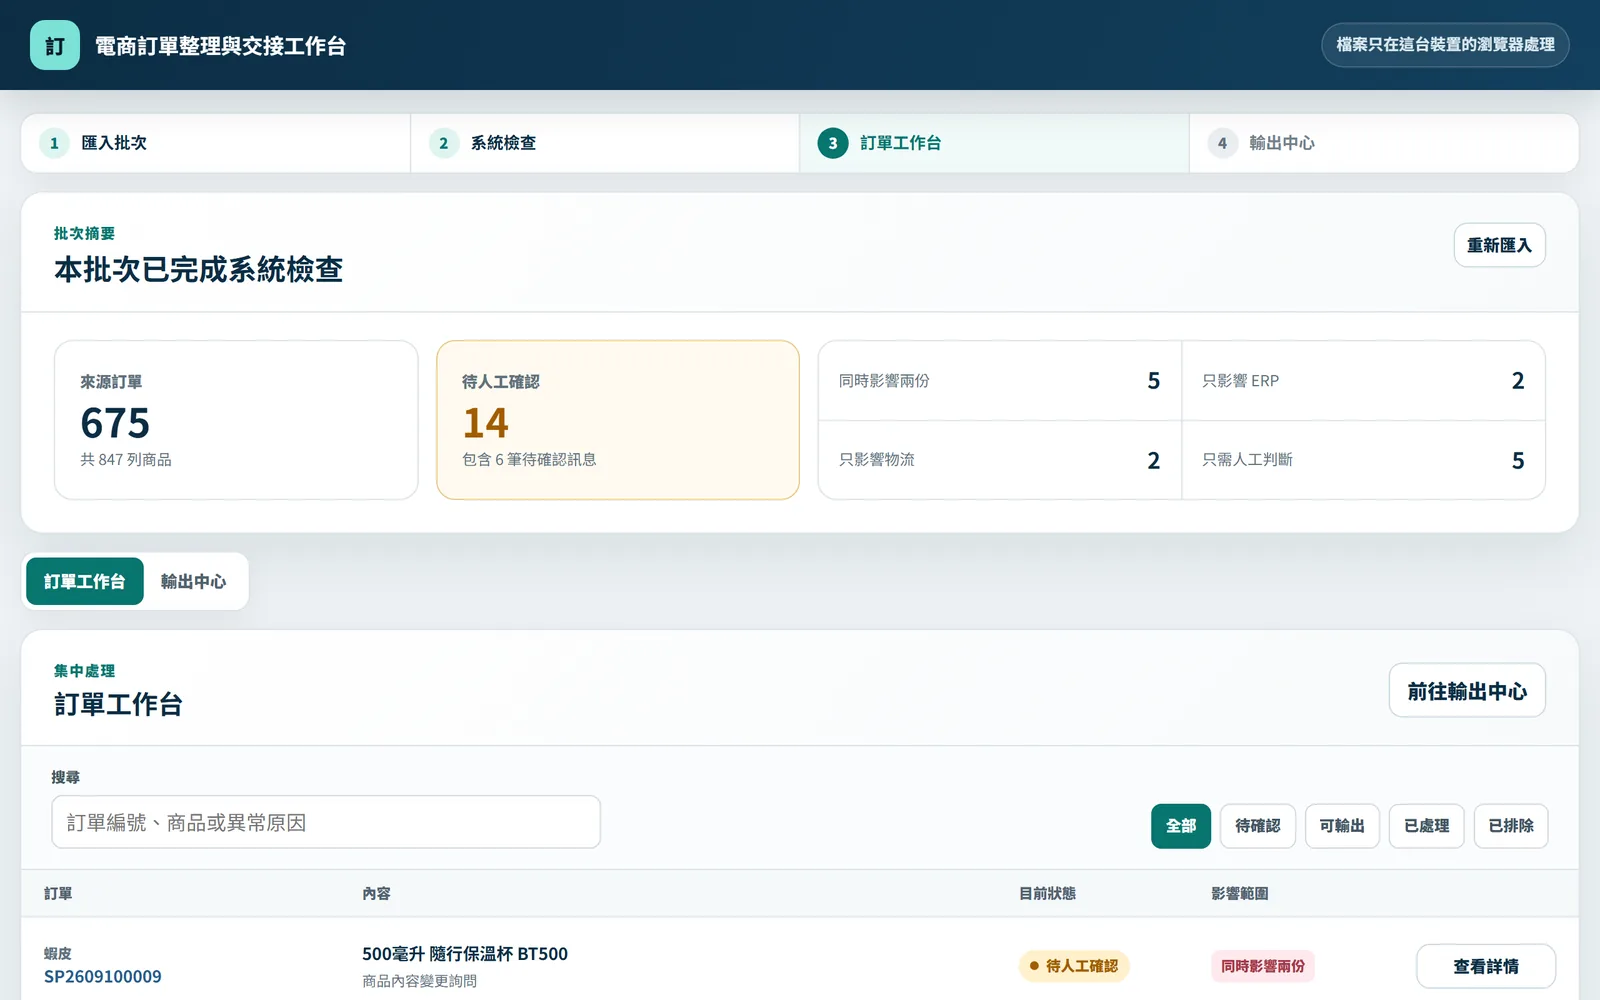
Task: Click 只需人工判斷 count row
Action: (1364, 460)
